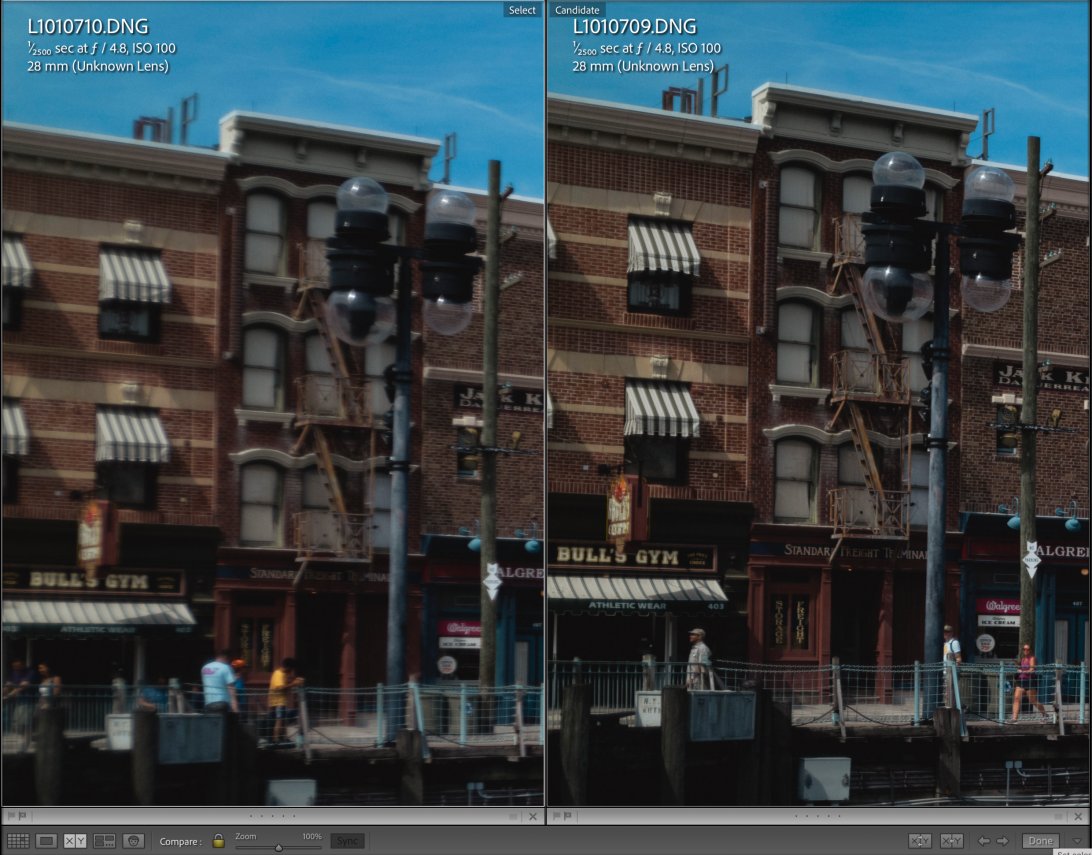Click the Make Select icon
The width and height of the screenshot is (1092, 855).
tap(952, 841)
